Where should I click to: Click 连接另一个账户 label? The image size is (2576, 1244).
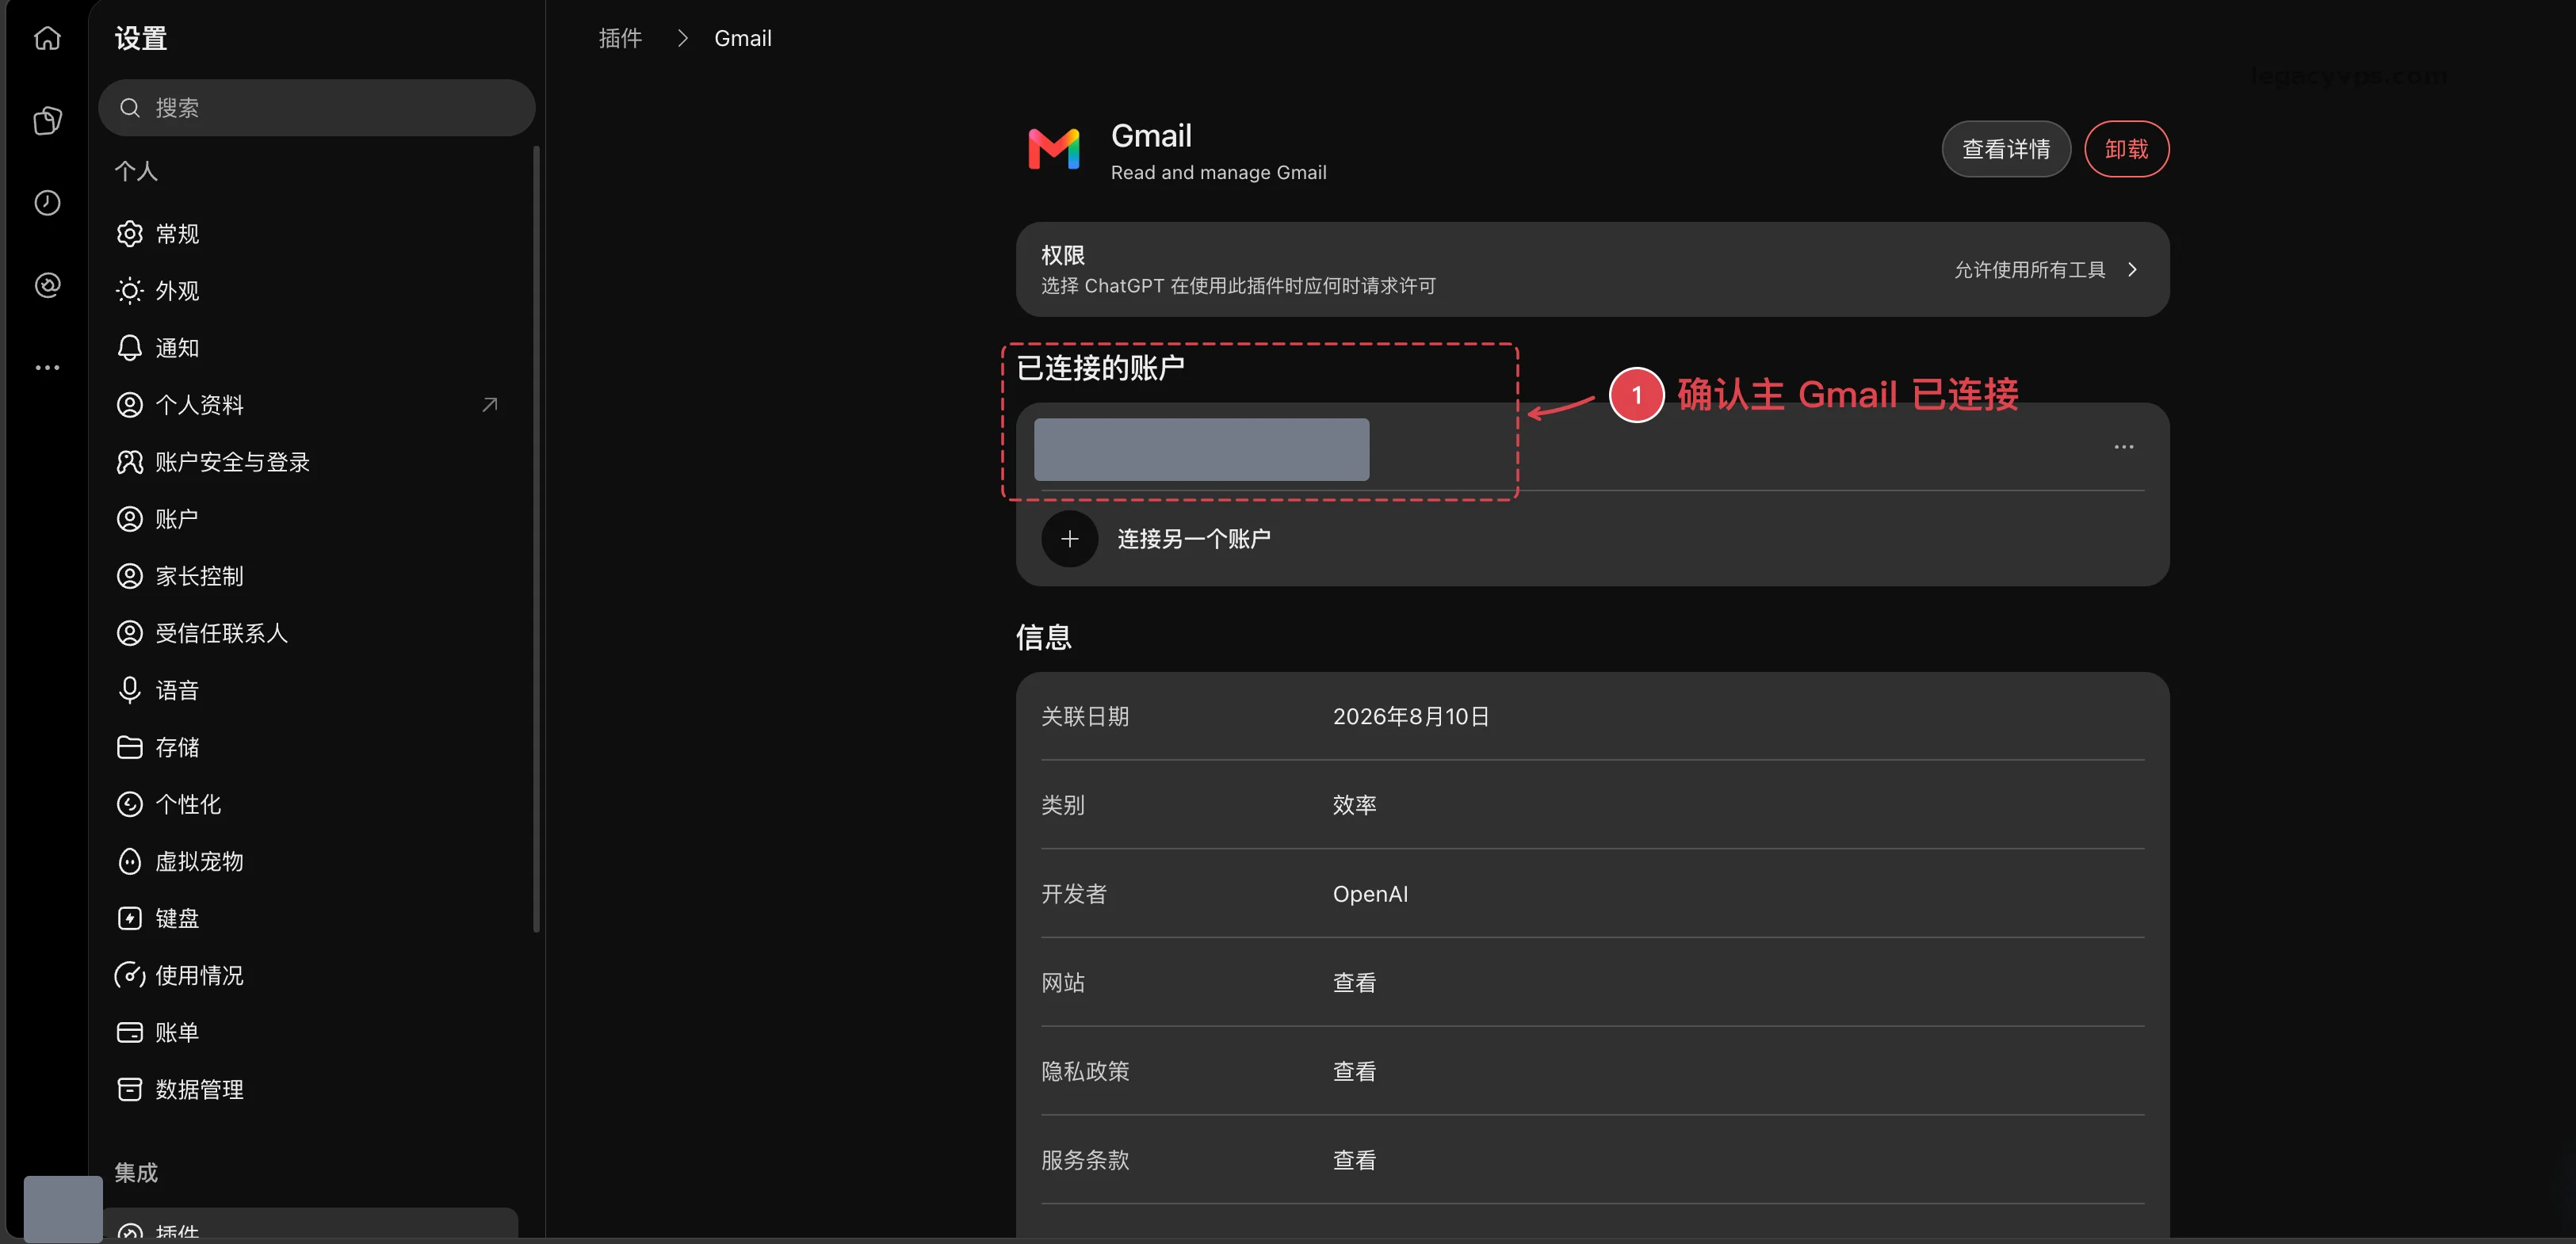pos(1194,539)
